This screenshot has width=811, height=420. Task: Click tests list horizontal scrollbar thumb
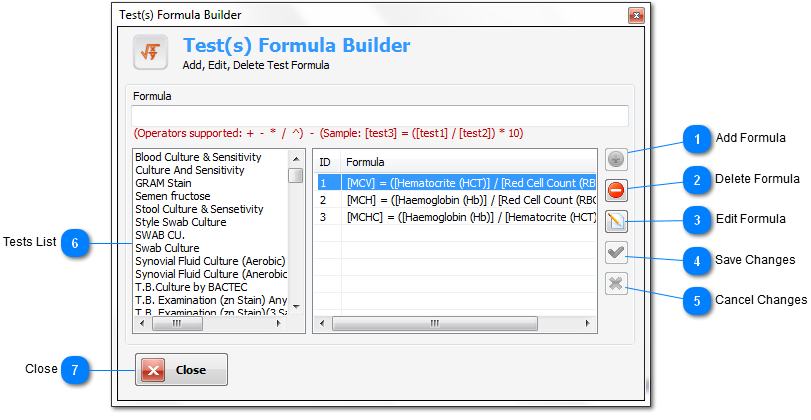tap(177, 323)
